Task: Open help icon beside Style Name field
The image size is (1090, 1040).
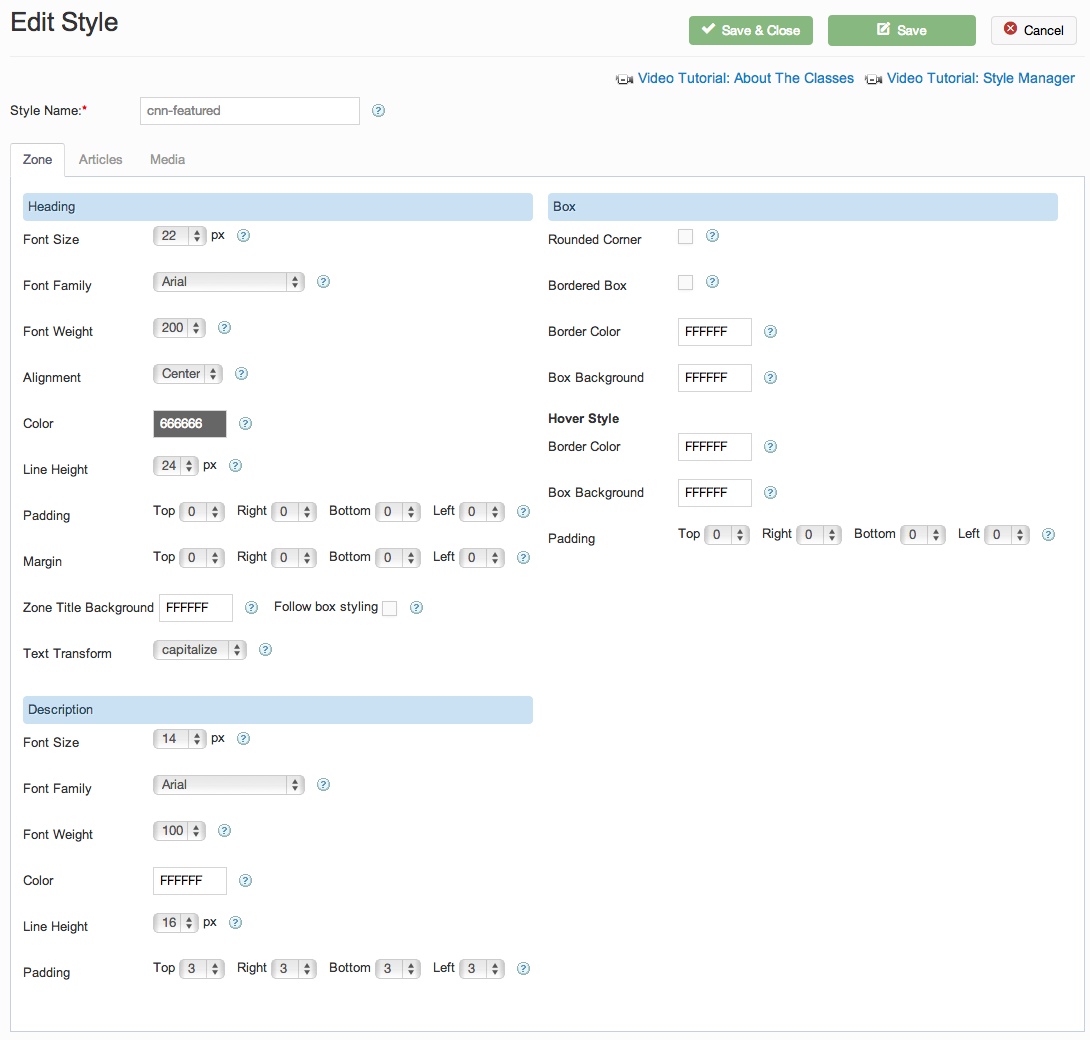Action: point(378,111)
